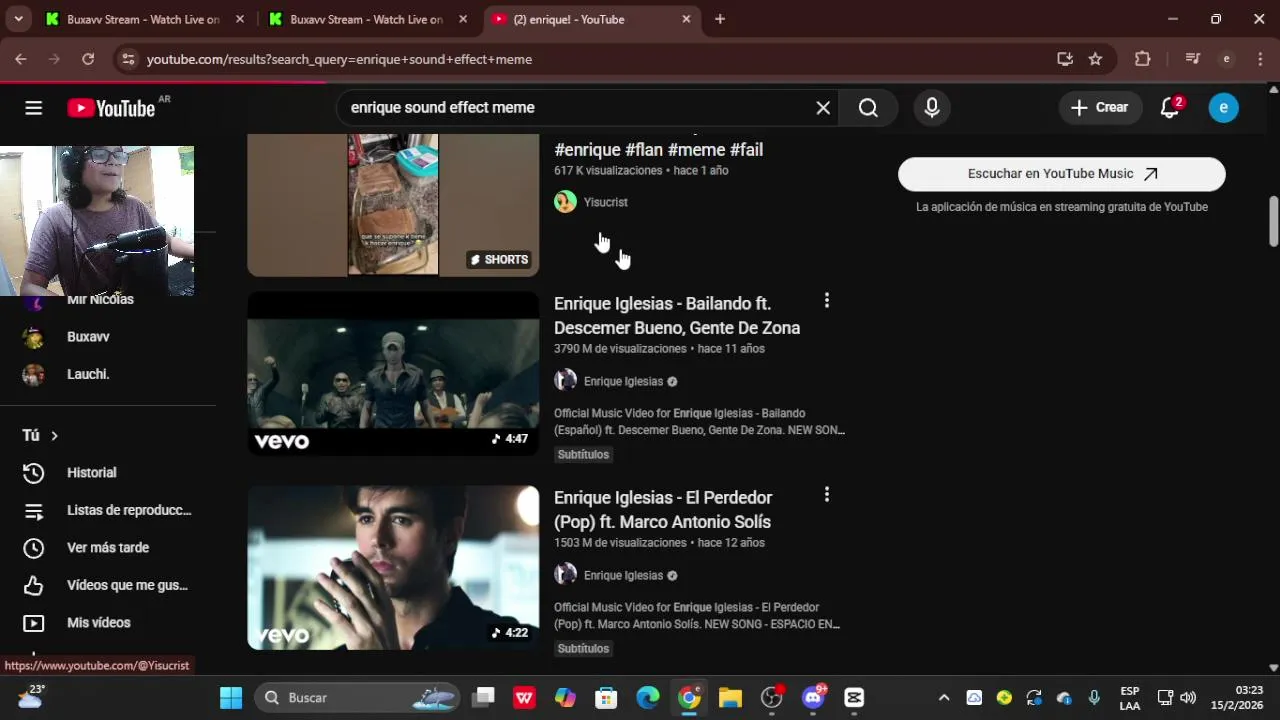Open media control button in Chrome toolbar

click(x=1192, y=59)
